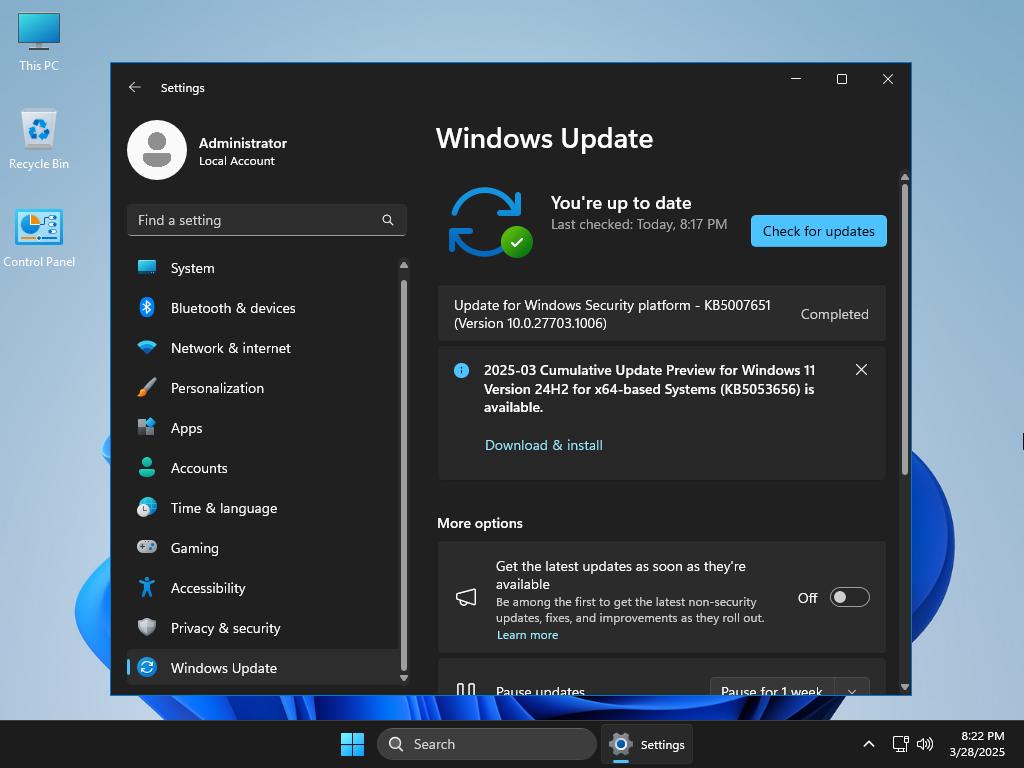Open the Learn more link
The height and width of the screenshot is (768, 1024).
click(527, 635)
